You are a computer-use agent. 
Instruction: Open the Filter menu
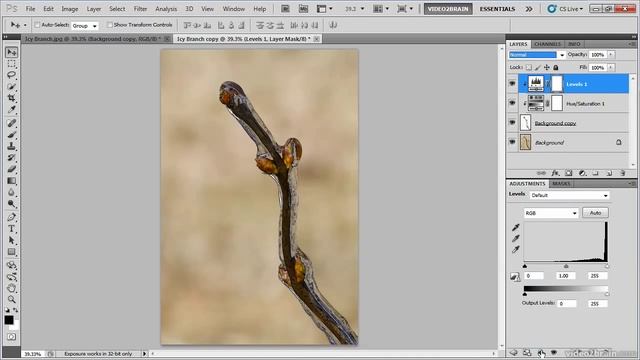[x=140, y=9]
